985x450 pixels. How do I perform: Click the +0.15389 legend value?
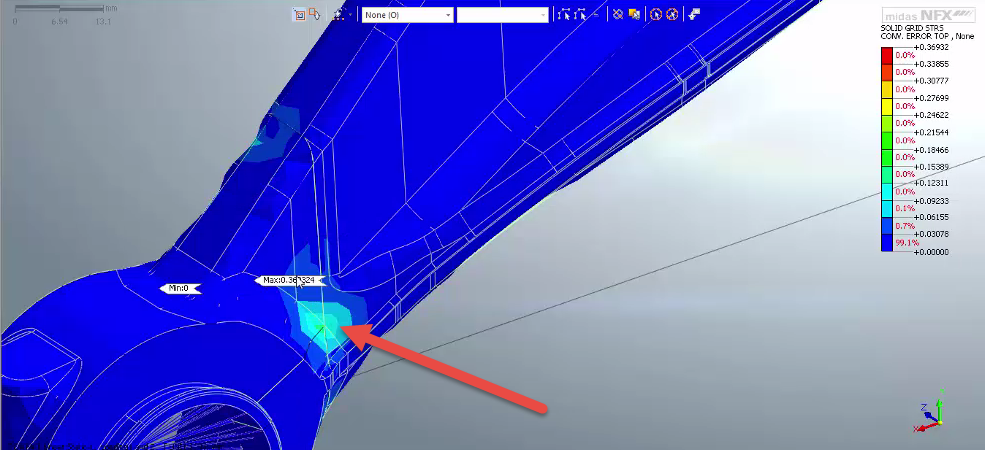pyautogui.click(x=931, y=167)
